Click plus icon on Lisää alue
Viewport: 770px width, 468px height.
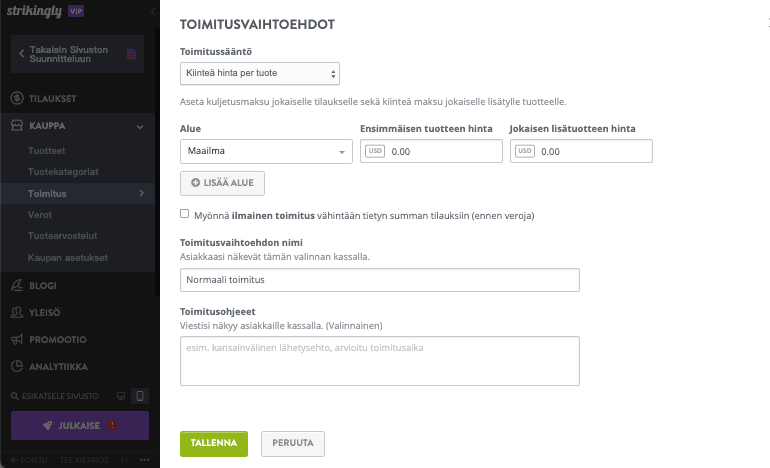(195, 183)
